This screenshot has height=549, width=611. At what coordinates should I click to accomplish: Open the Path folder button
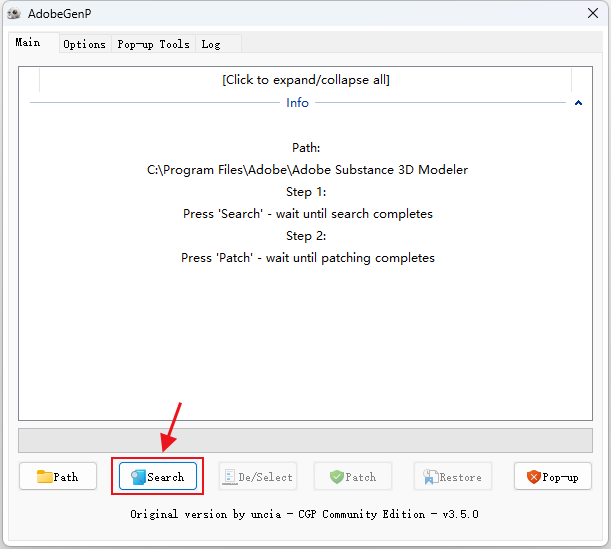pyautogui.click(x=58, y=476)
